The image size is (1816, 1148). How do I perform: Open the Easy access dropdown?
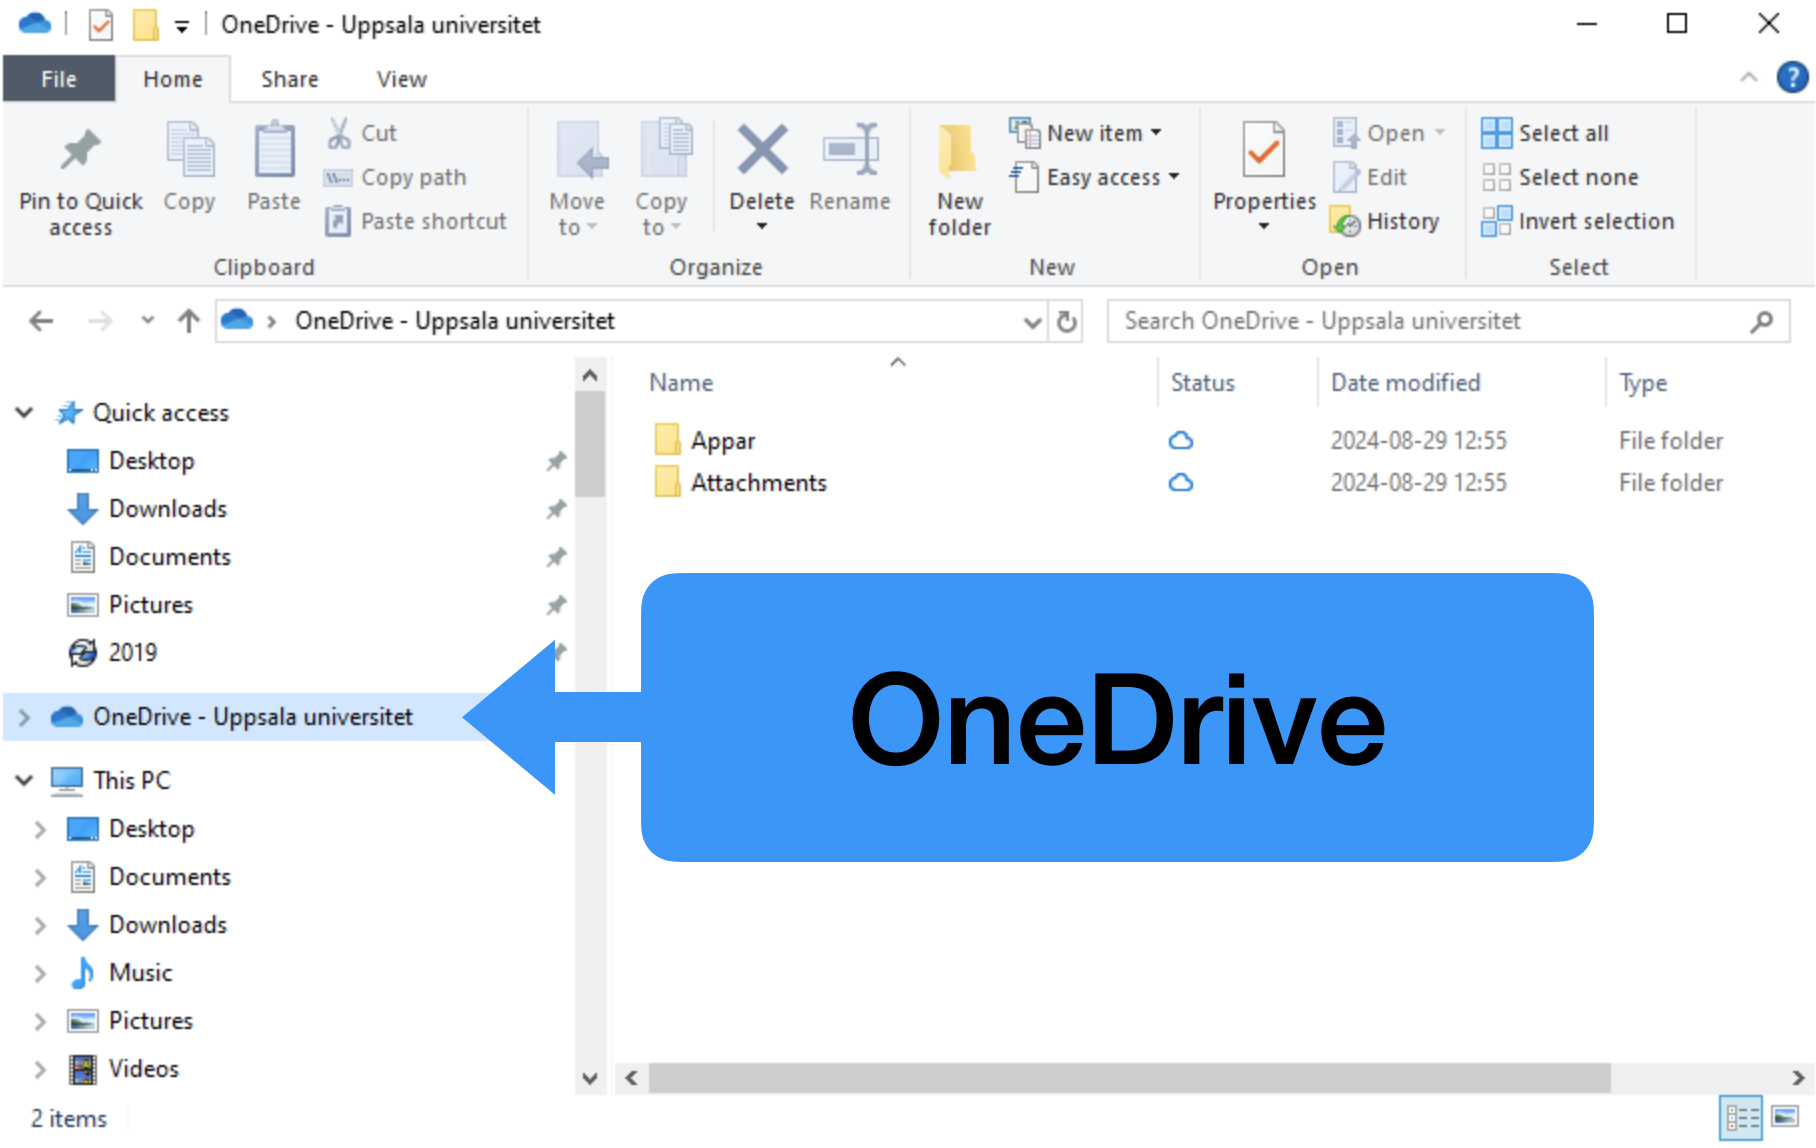point(1095,177)
